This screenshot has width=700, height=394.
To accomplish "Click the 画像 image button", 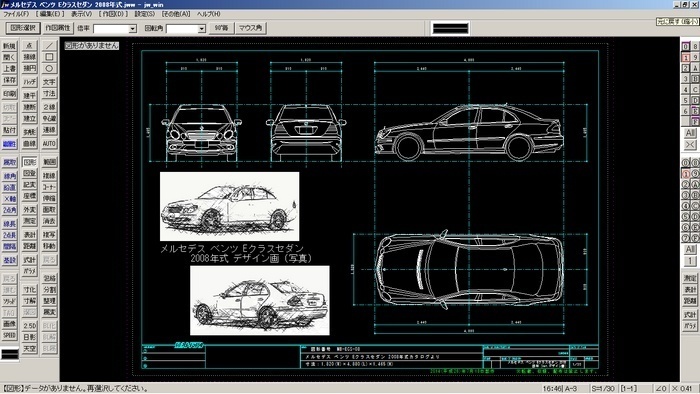I will point(9,323).
